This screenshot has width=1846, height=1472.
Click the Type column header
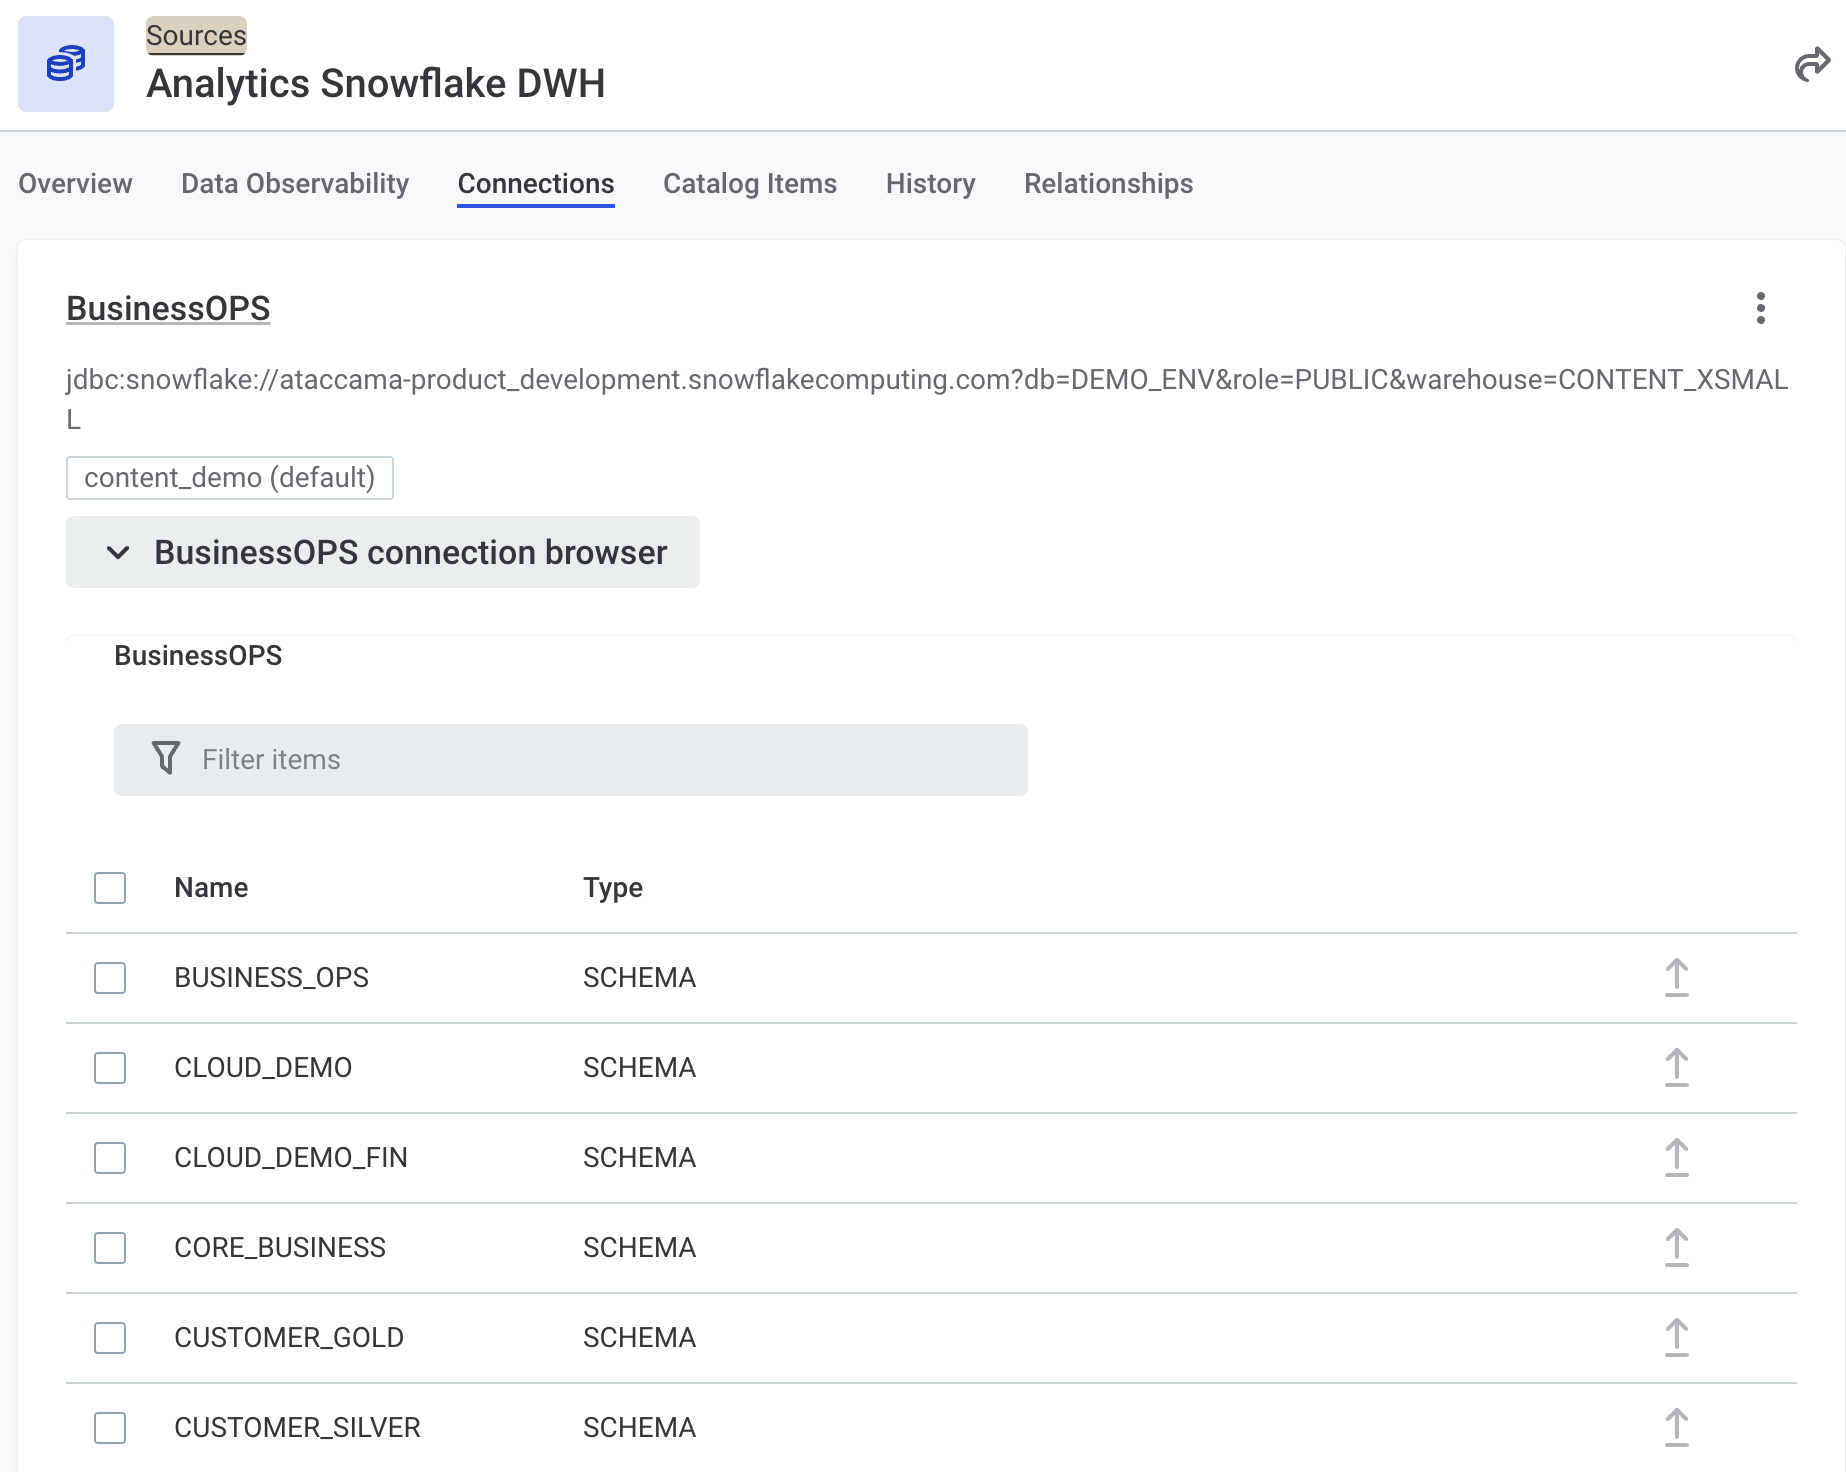pyautogui.click(x=613, y=888)
